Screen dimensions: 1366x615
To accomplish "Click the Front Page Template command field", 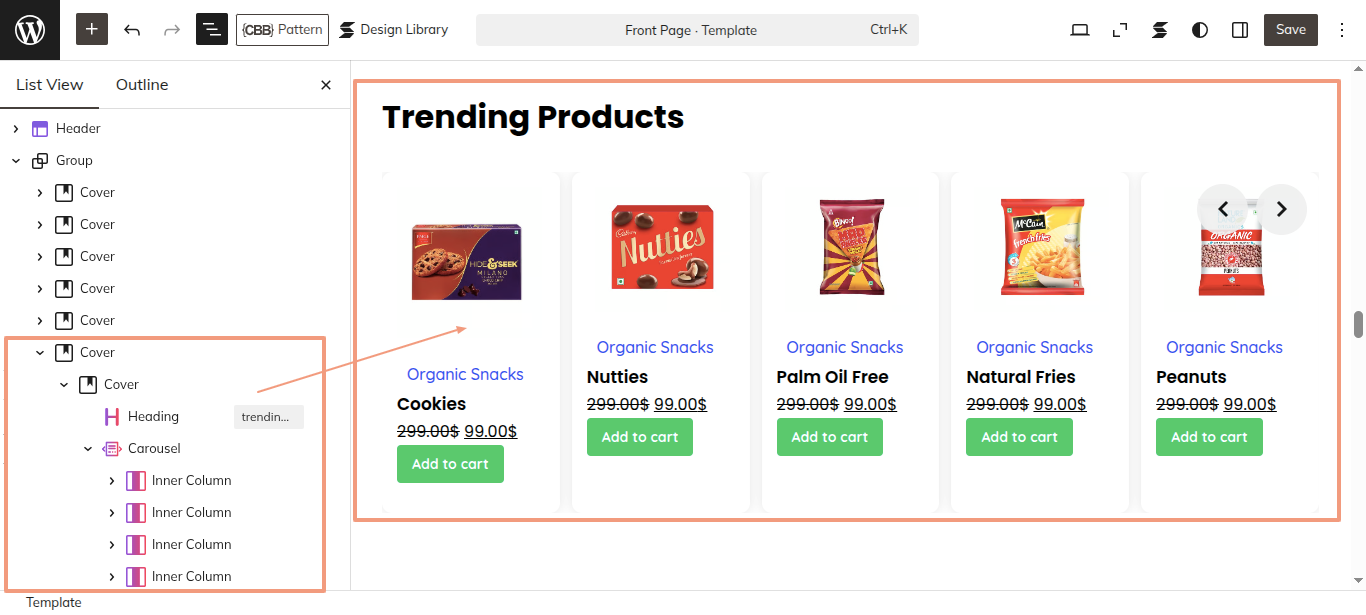I will coord(697,30).
